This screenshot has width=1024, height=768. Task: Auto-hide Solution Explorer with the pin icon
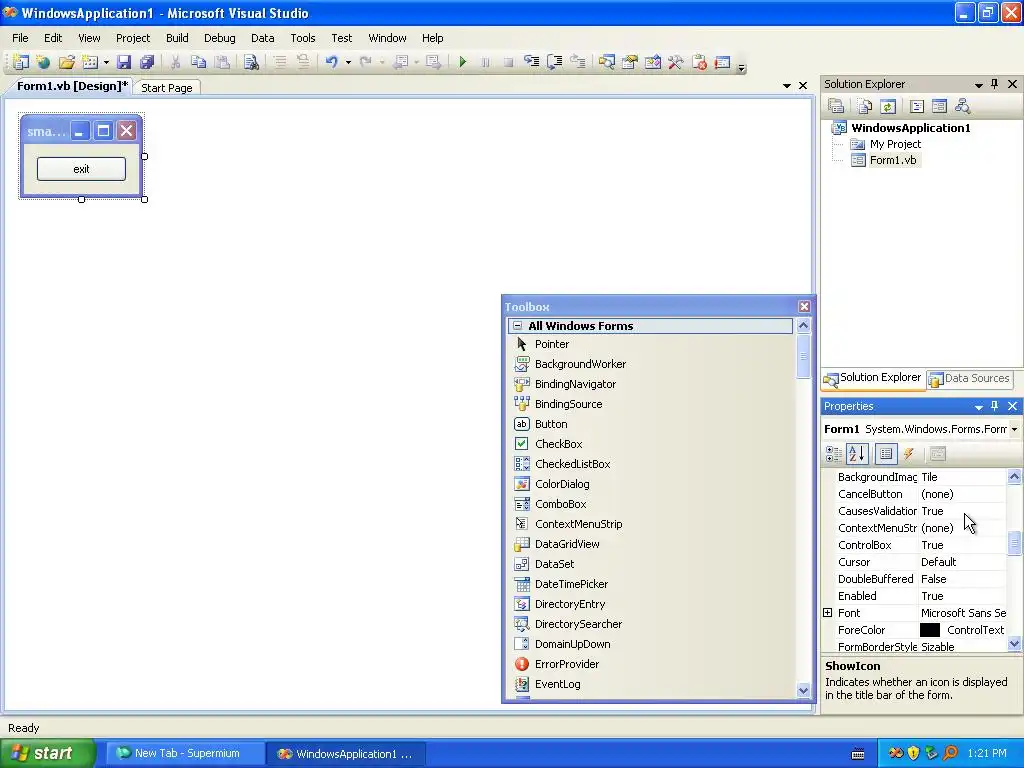click(x=995, y=84)
